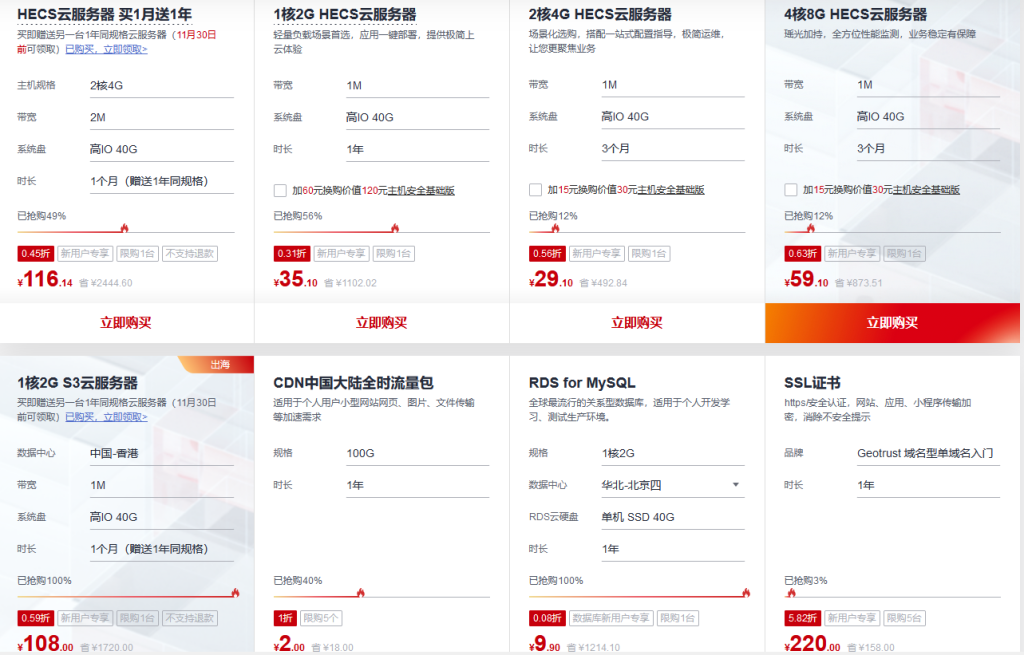Enable 加15元换购 checkbox on 2核4G HECS card
Viewport: 1024px width, 655px height.
(535, 190)
